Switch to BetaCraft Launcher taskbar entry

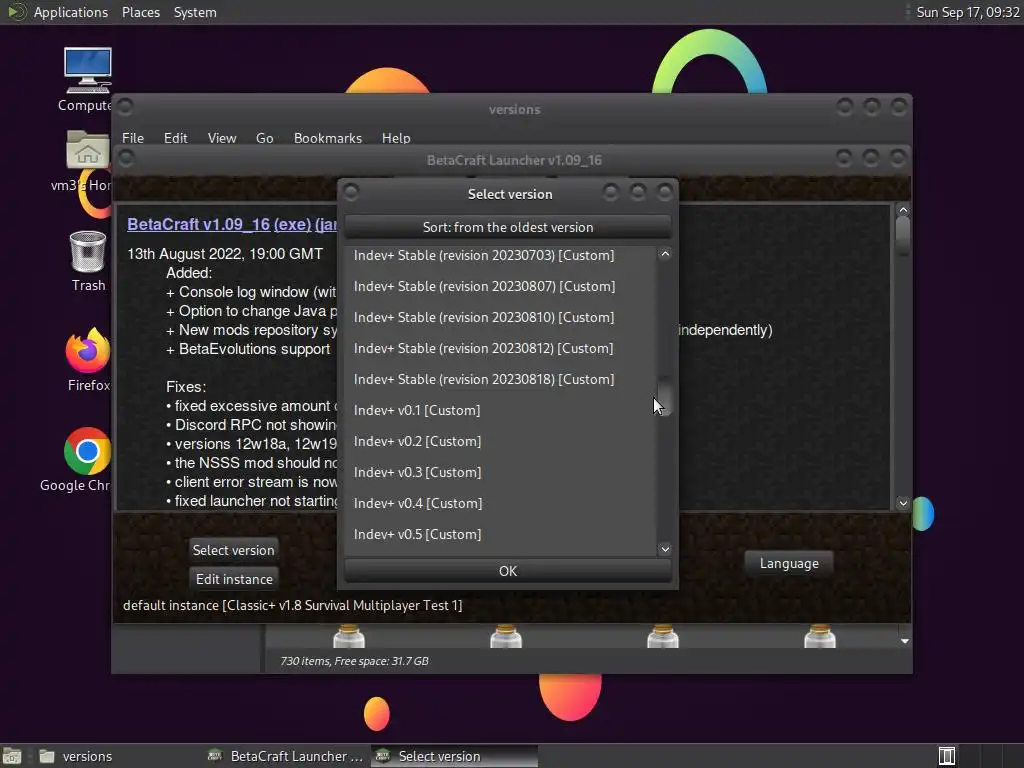(285, 756)
